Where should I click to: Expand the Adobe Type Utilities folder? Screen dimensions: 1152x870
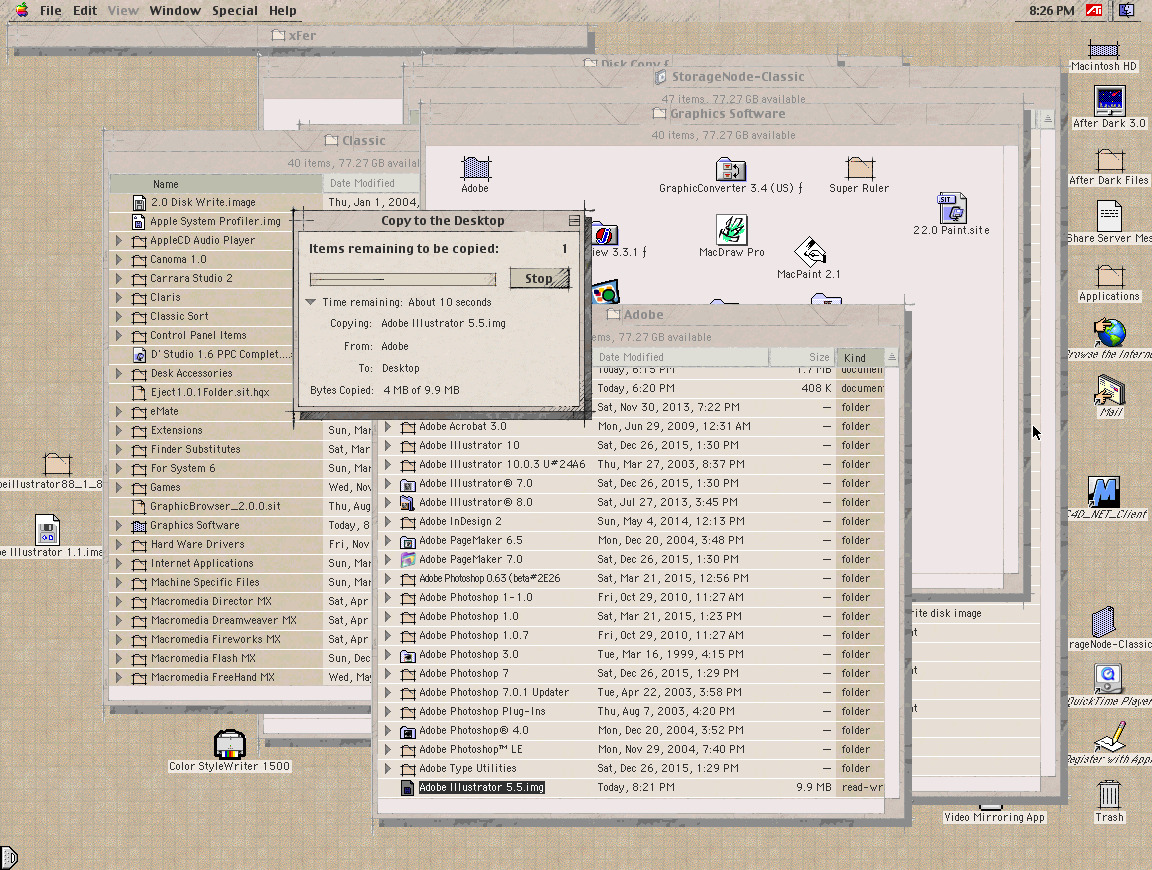click(x=388, y=769)
